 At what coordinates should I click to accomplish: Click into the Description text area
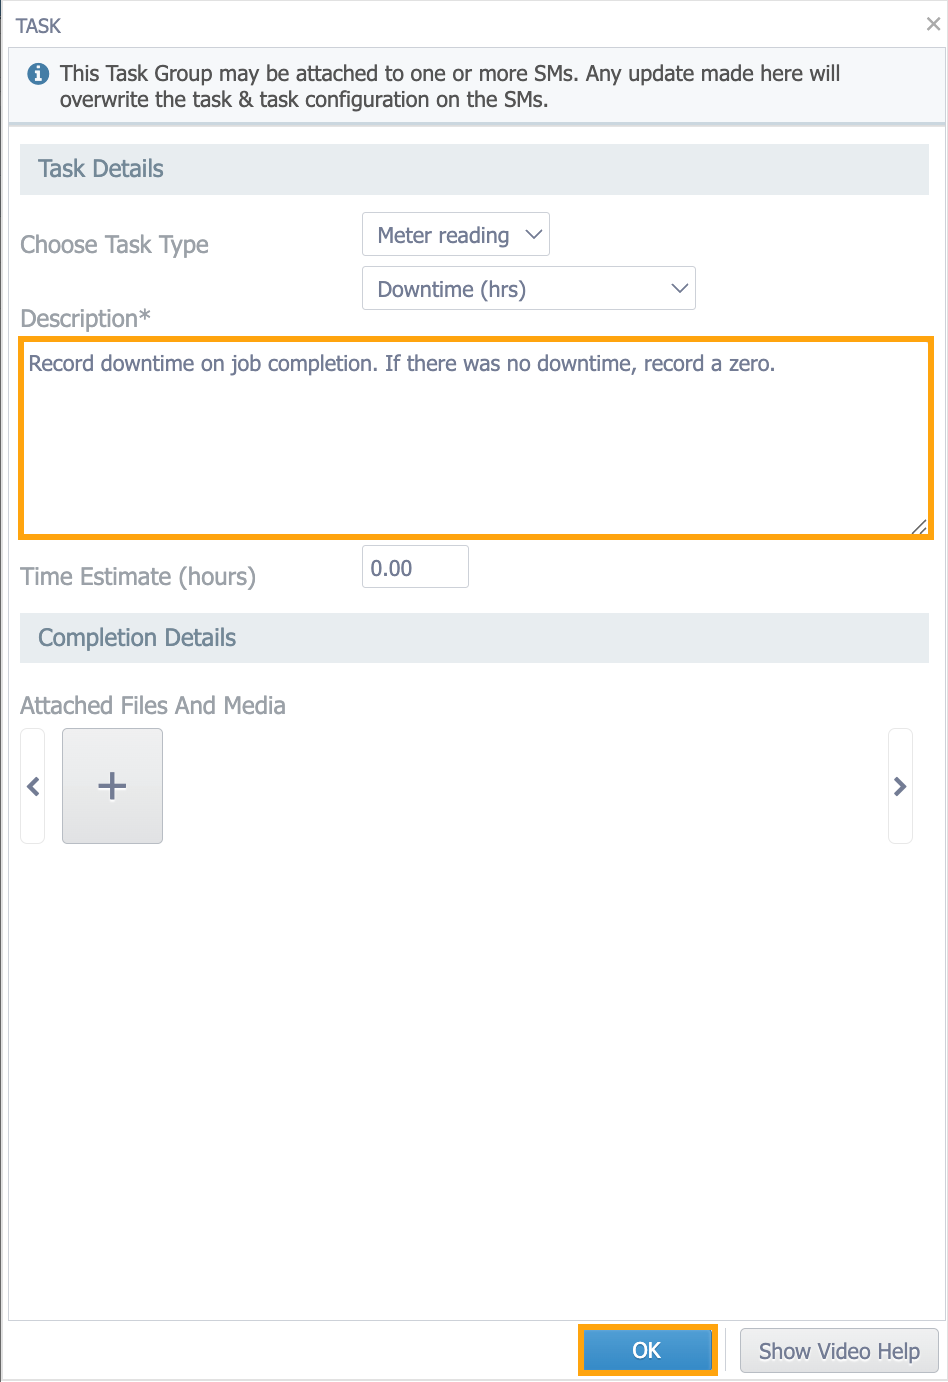coord(475,438)
